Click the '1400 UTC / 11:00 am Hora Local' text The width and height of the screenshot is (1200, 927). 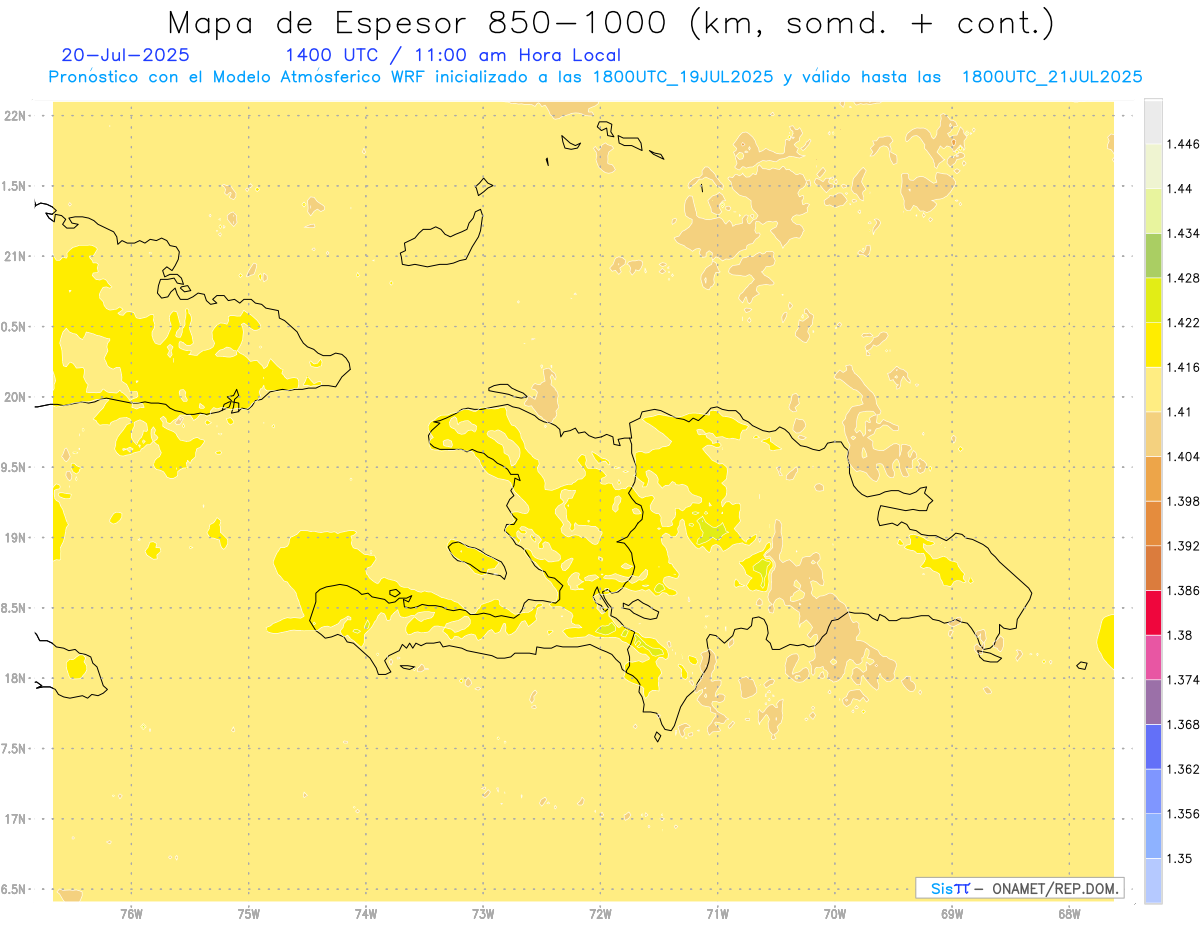(453, 56)
